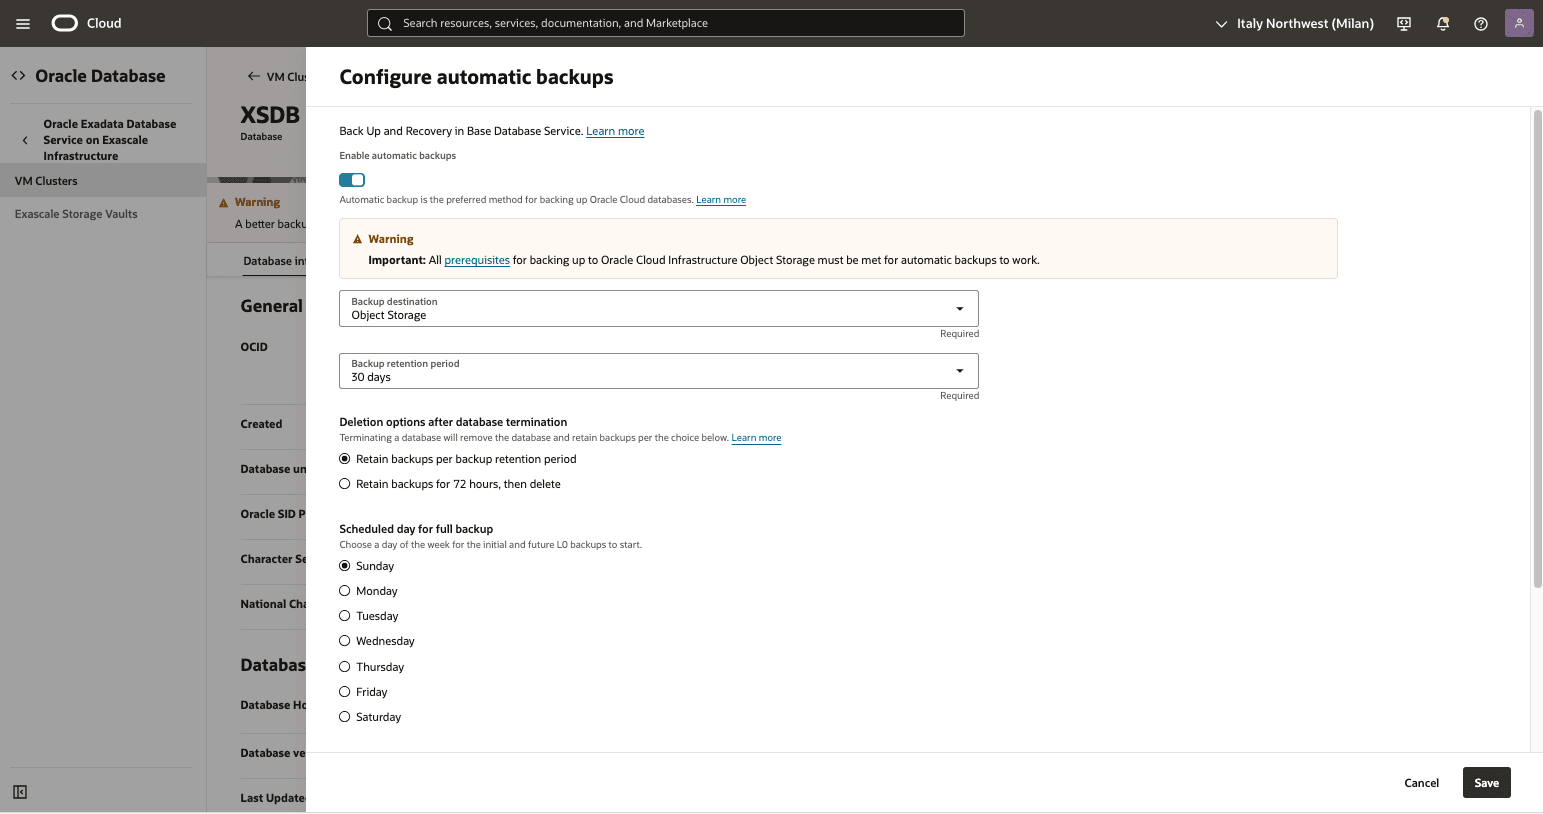
Task: Expand the Italy Northwest (Milan) region selector
Action: [x=1294, y=22]
